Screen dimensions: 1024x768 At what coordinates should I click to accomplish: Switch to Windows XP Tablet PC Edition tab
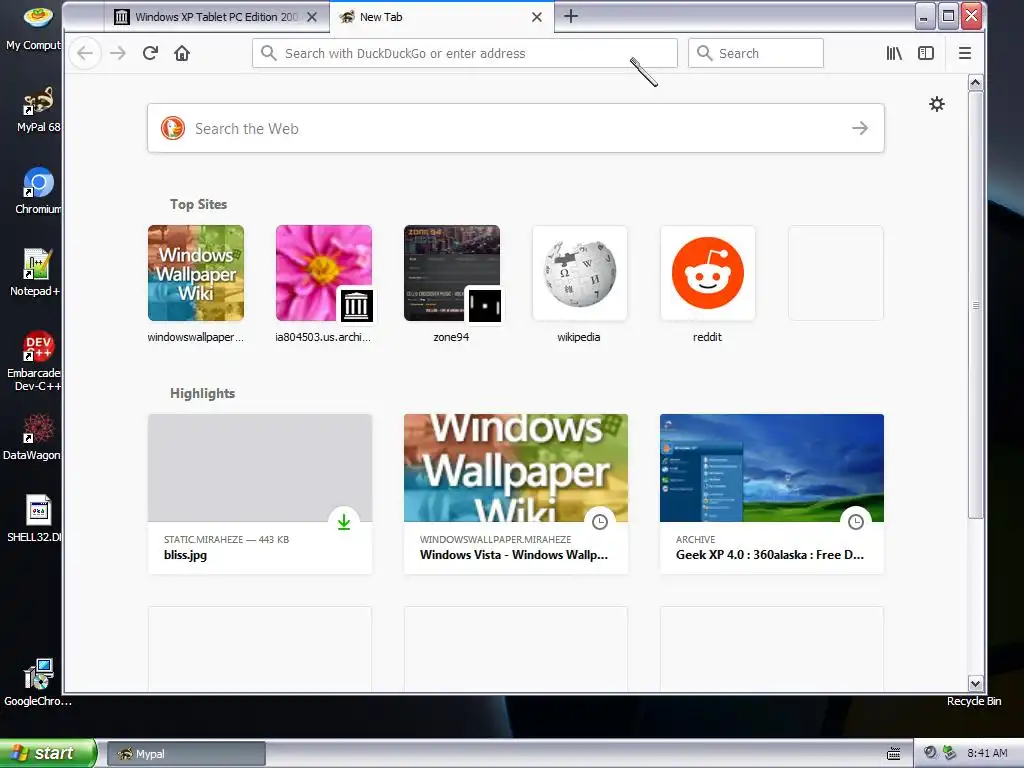pos(216,17)
